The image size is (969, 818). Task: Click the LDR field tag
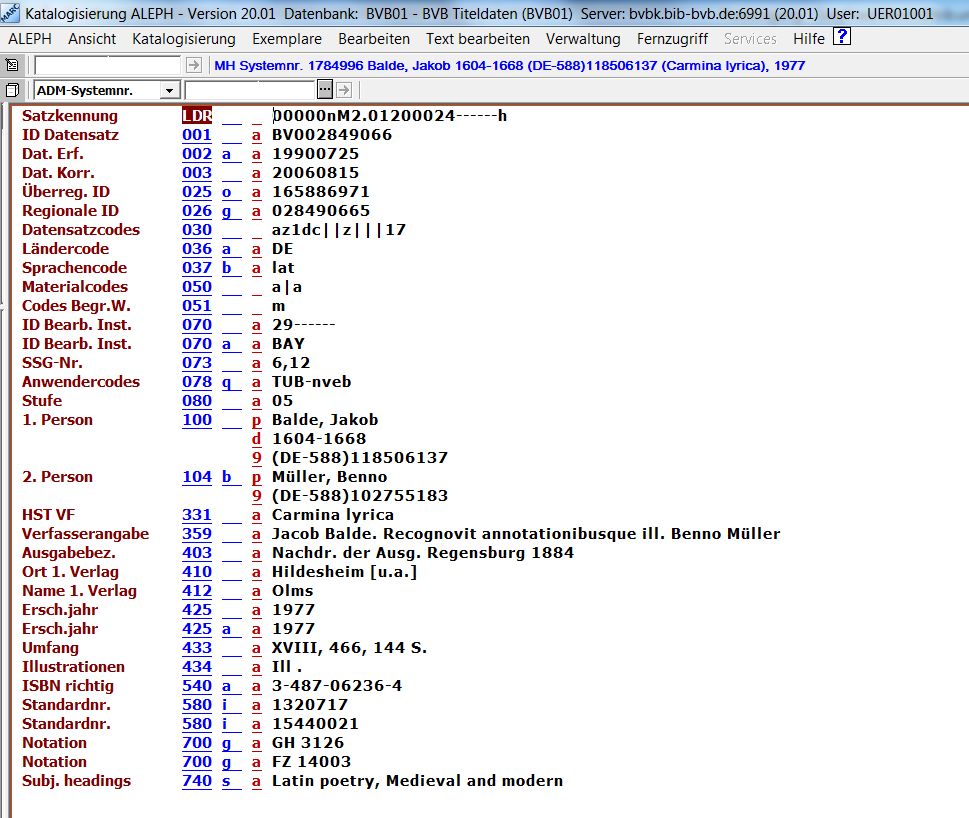coord(197,116)
